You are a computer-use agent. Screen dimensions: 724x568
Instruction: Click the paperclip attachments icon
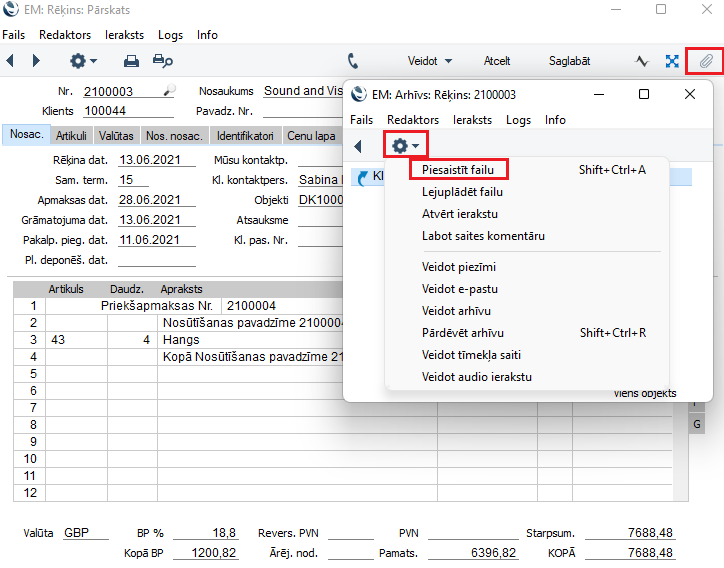click(x=705, y=61)
